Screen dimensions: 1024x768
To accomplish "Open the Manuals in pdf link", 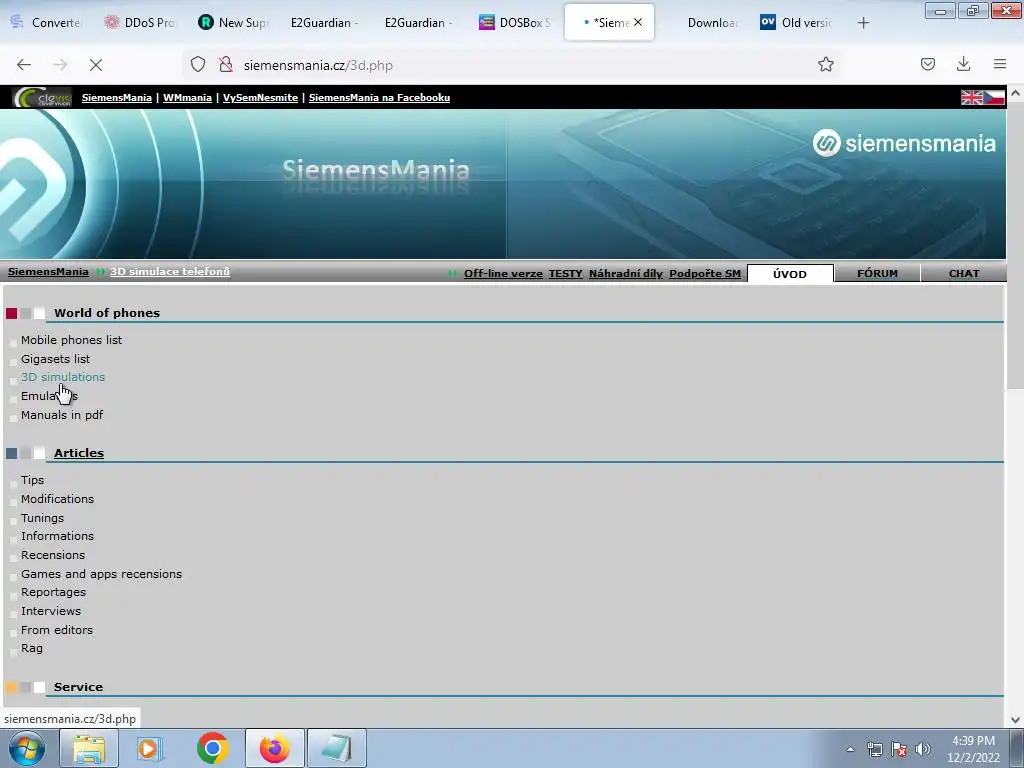I will [62, 415].
